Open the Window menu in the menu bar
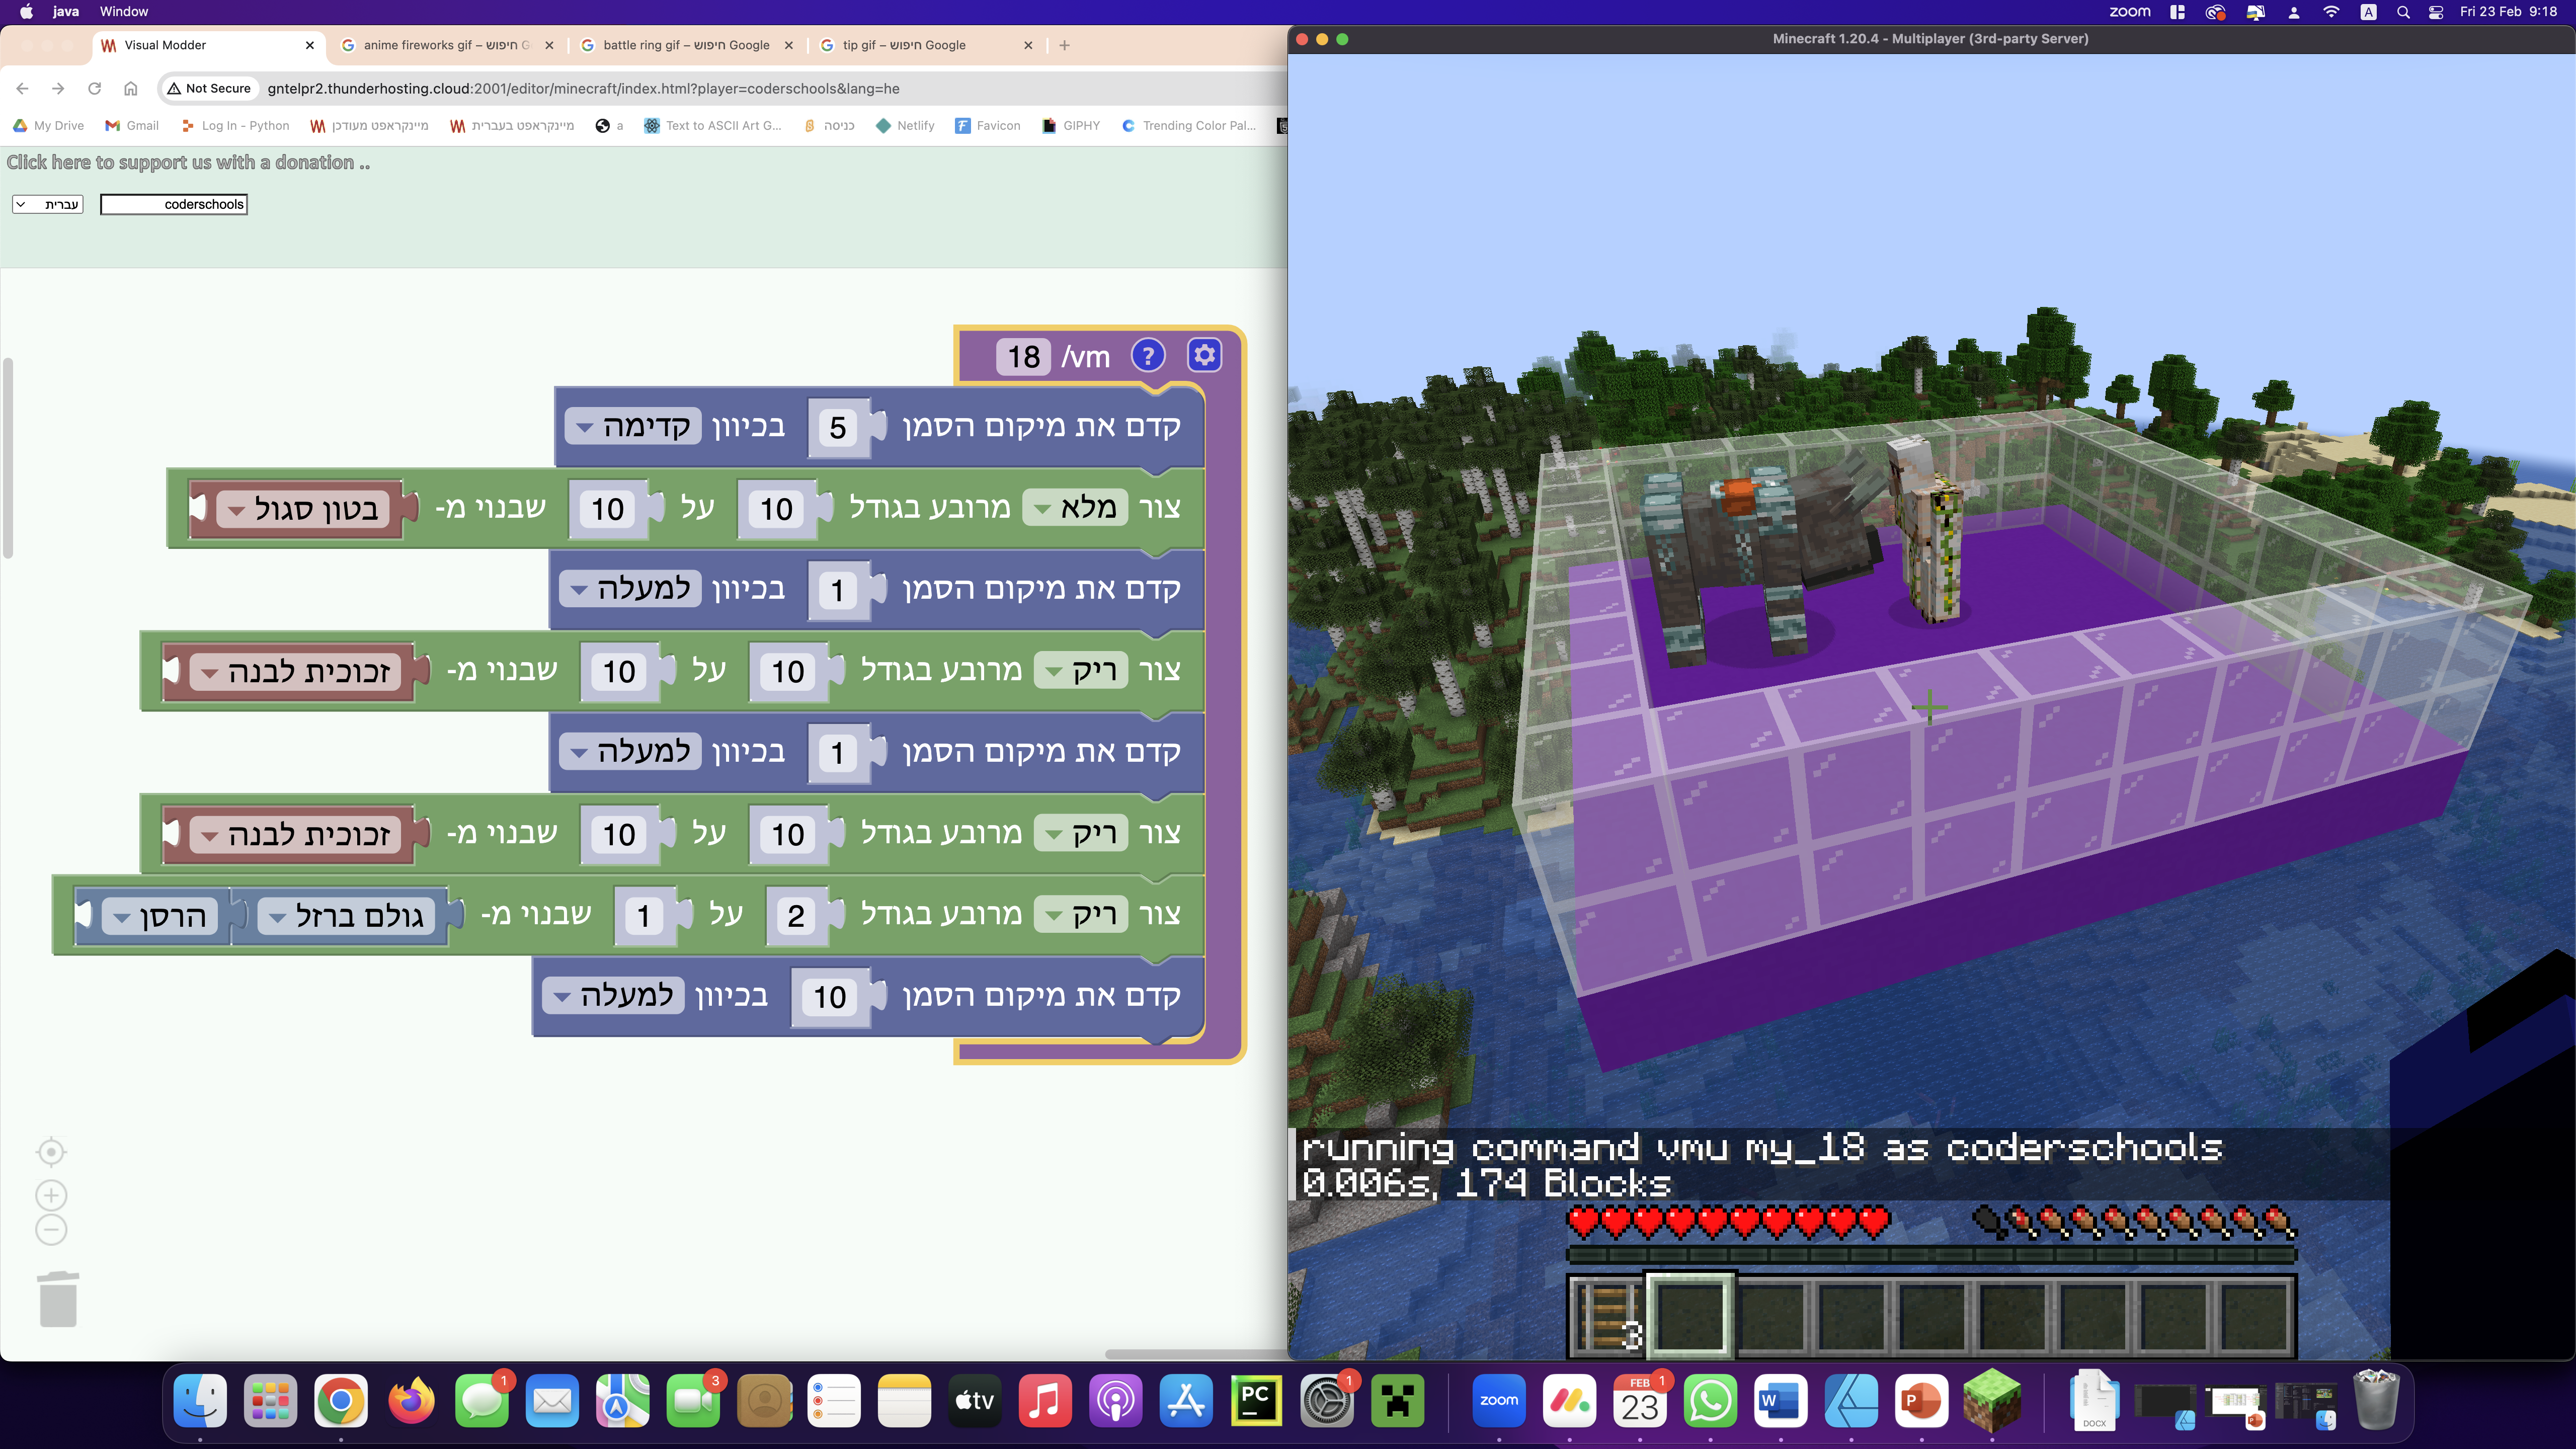The width and height of the screenshot is (2576, 1449). [x=124, y=12]
